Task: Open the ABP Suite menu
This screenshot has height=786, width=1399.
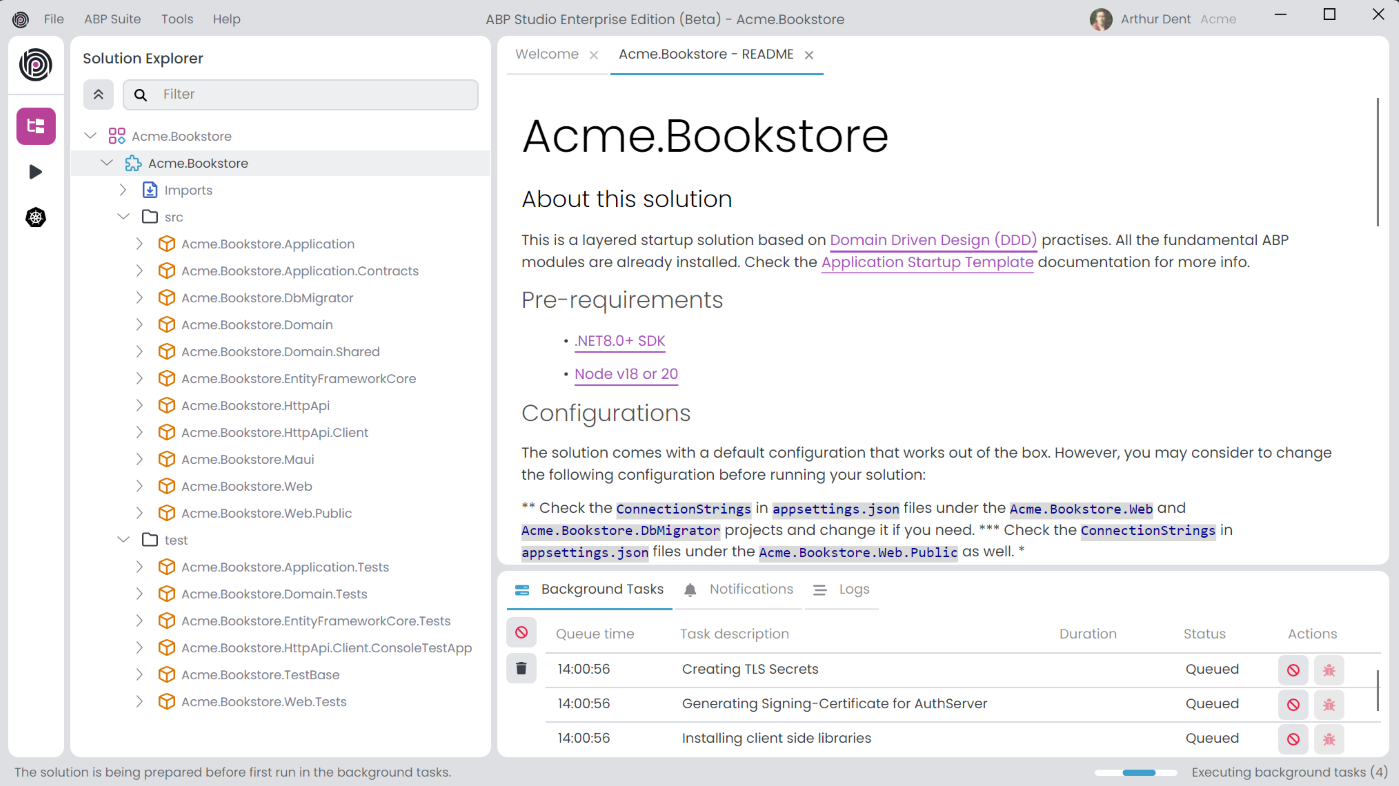Action: (113, 19)
